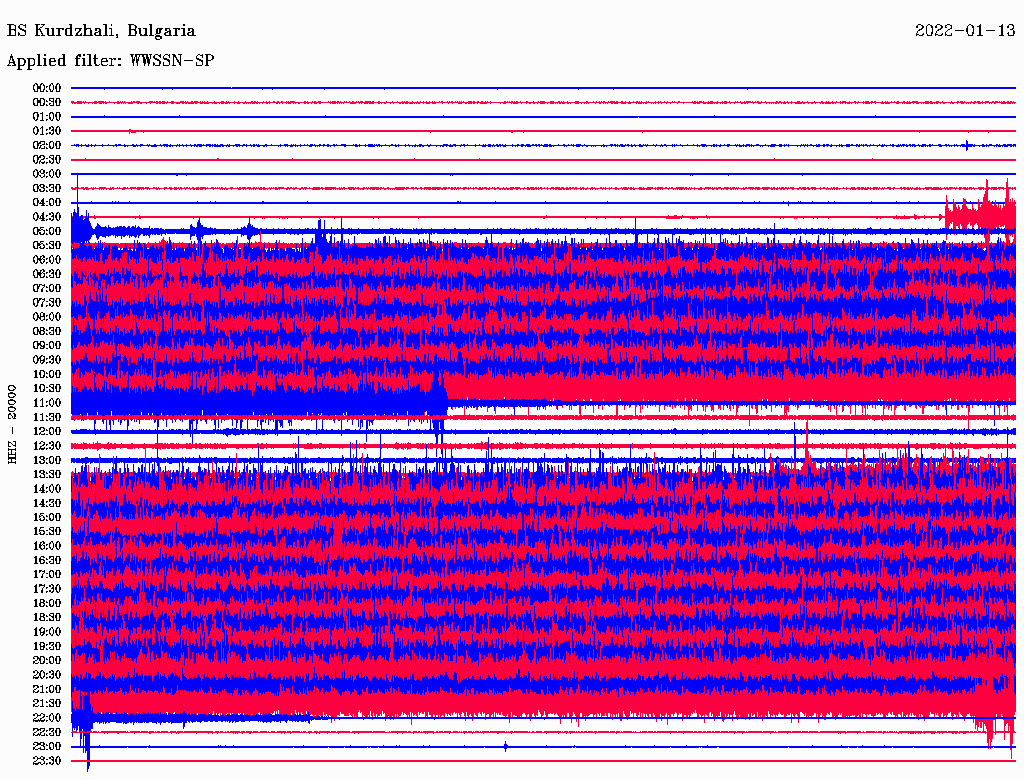Screen dimensions: 1024x780
Task: Click the small blue spike on the 23:00 trace
Action: (505, 747)
